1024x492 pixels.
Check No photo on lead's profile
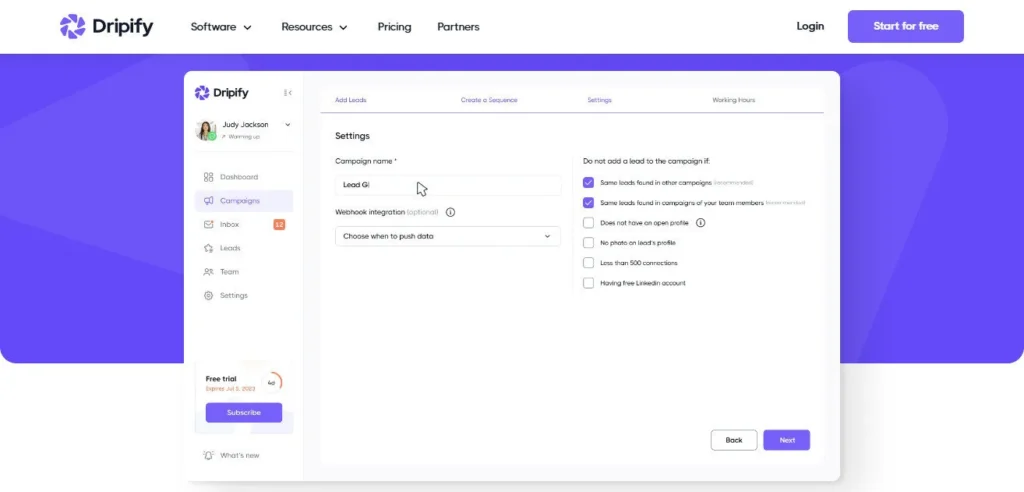click(588, 242)
